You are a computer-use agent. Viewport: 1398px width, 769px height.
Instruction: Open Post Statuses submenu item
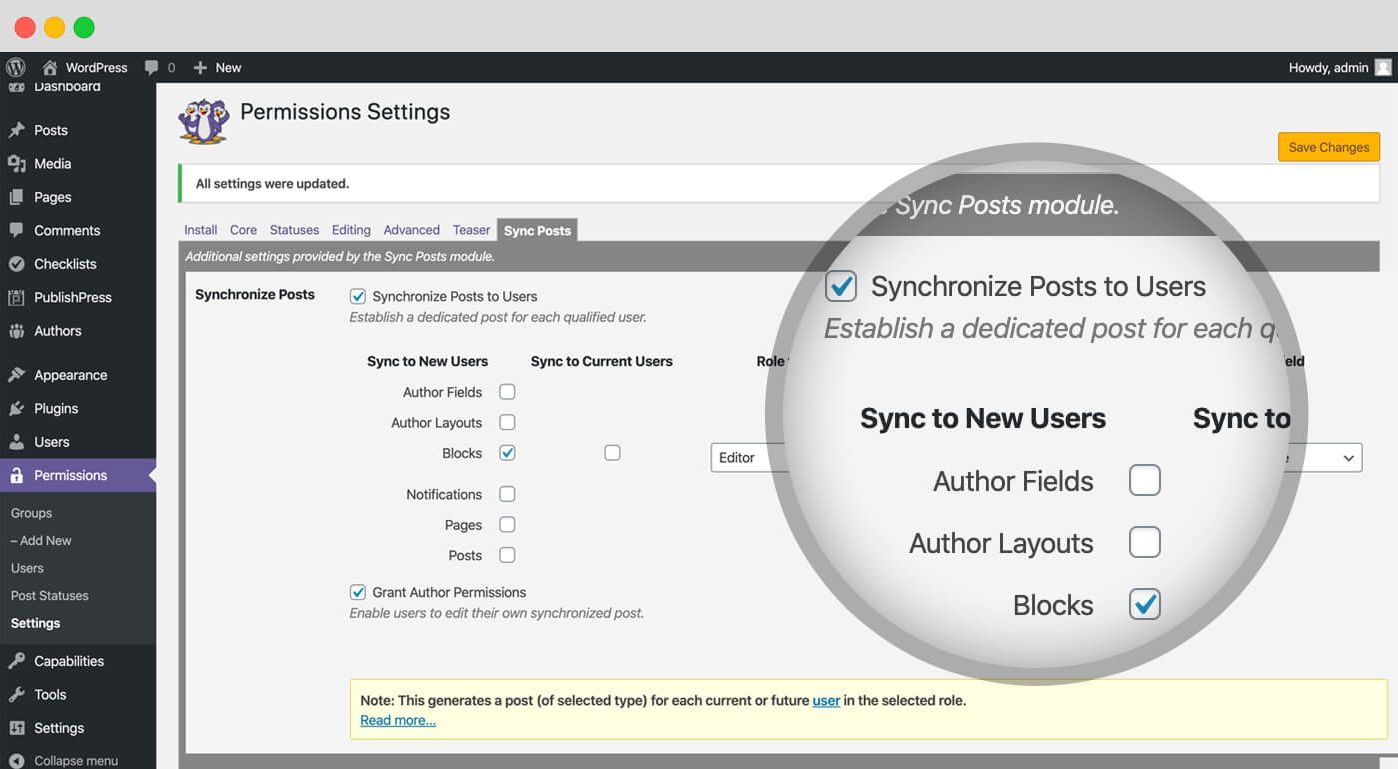coord(49,596)
